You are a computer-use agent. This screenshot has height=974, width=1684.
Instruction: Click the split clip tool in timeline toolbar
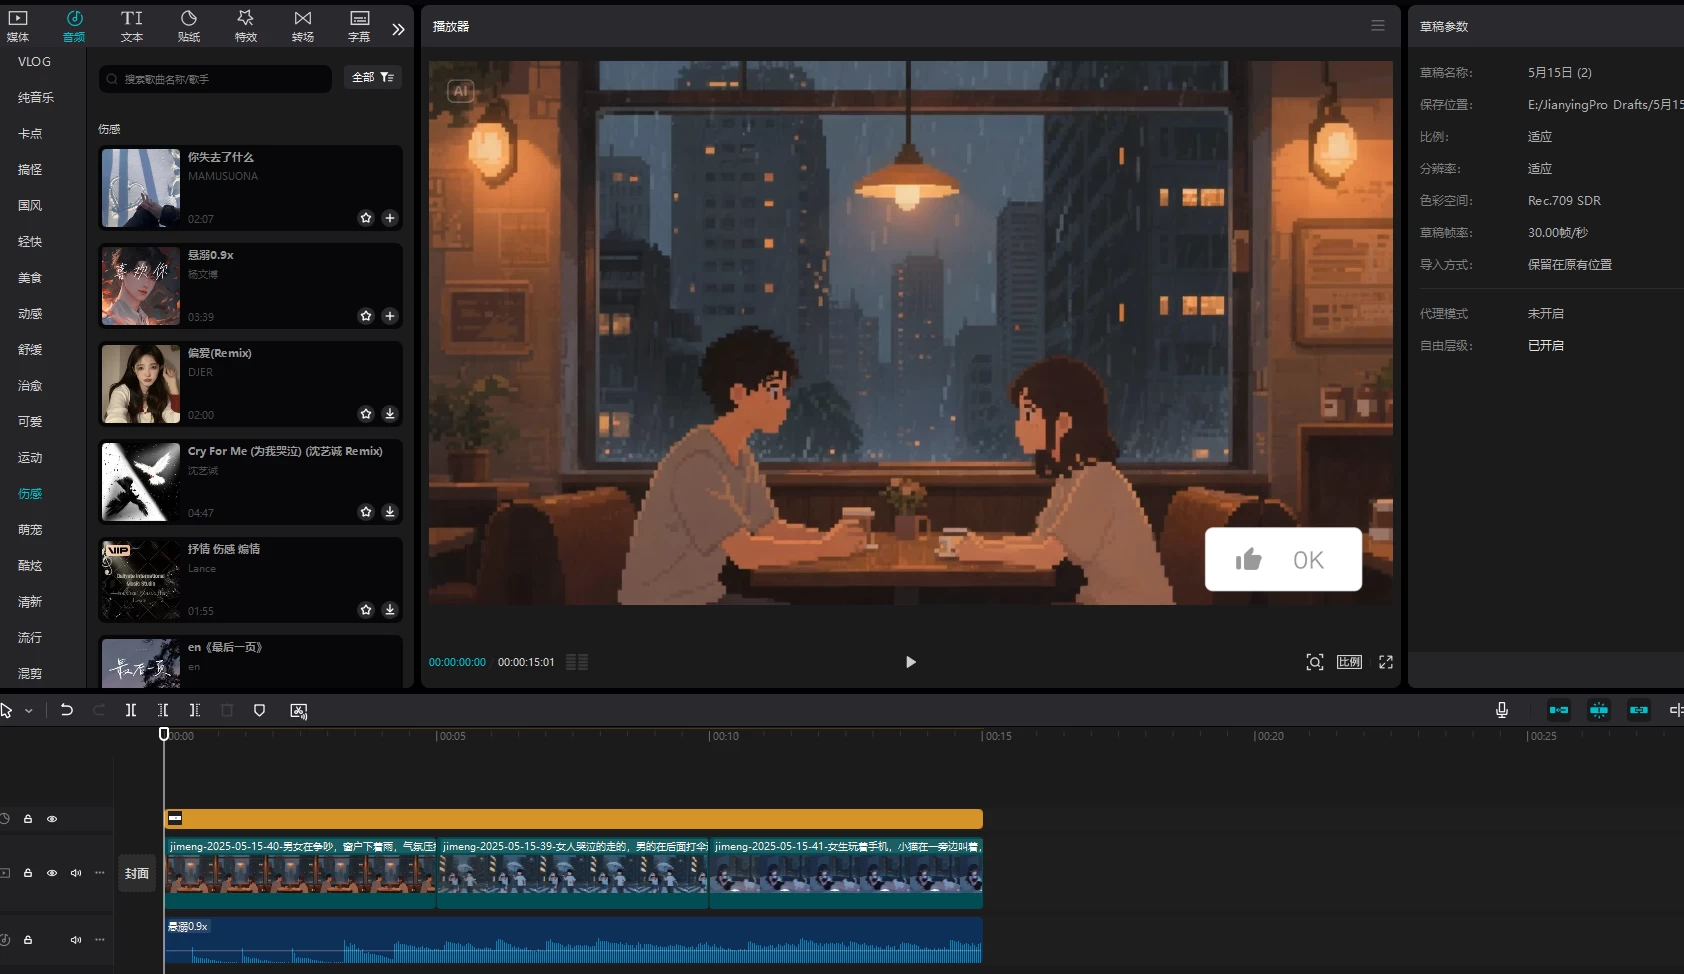(131, 710)
